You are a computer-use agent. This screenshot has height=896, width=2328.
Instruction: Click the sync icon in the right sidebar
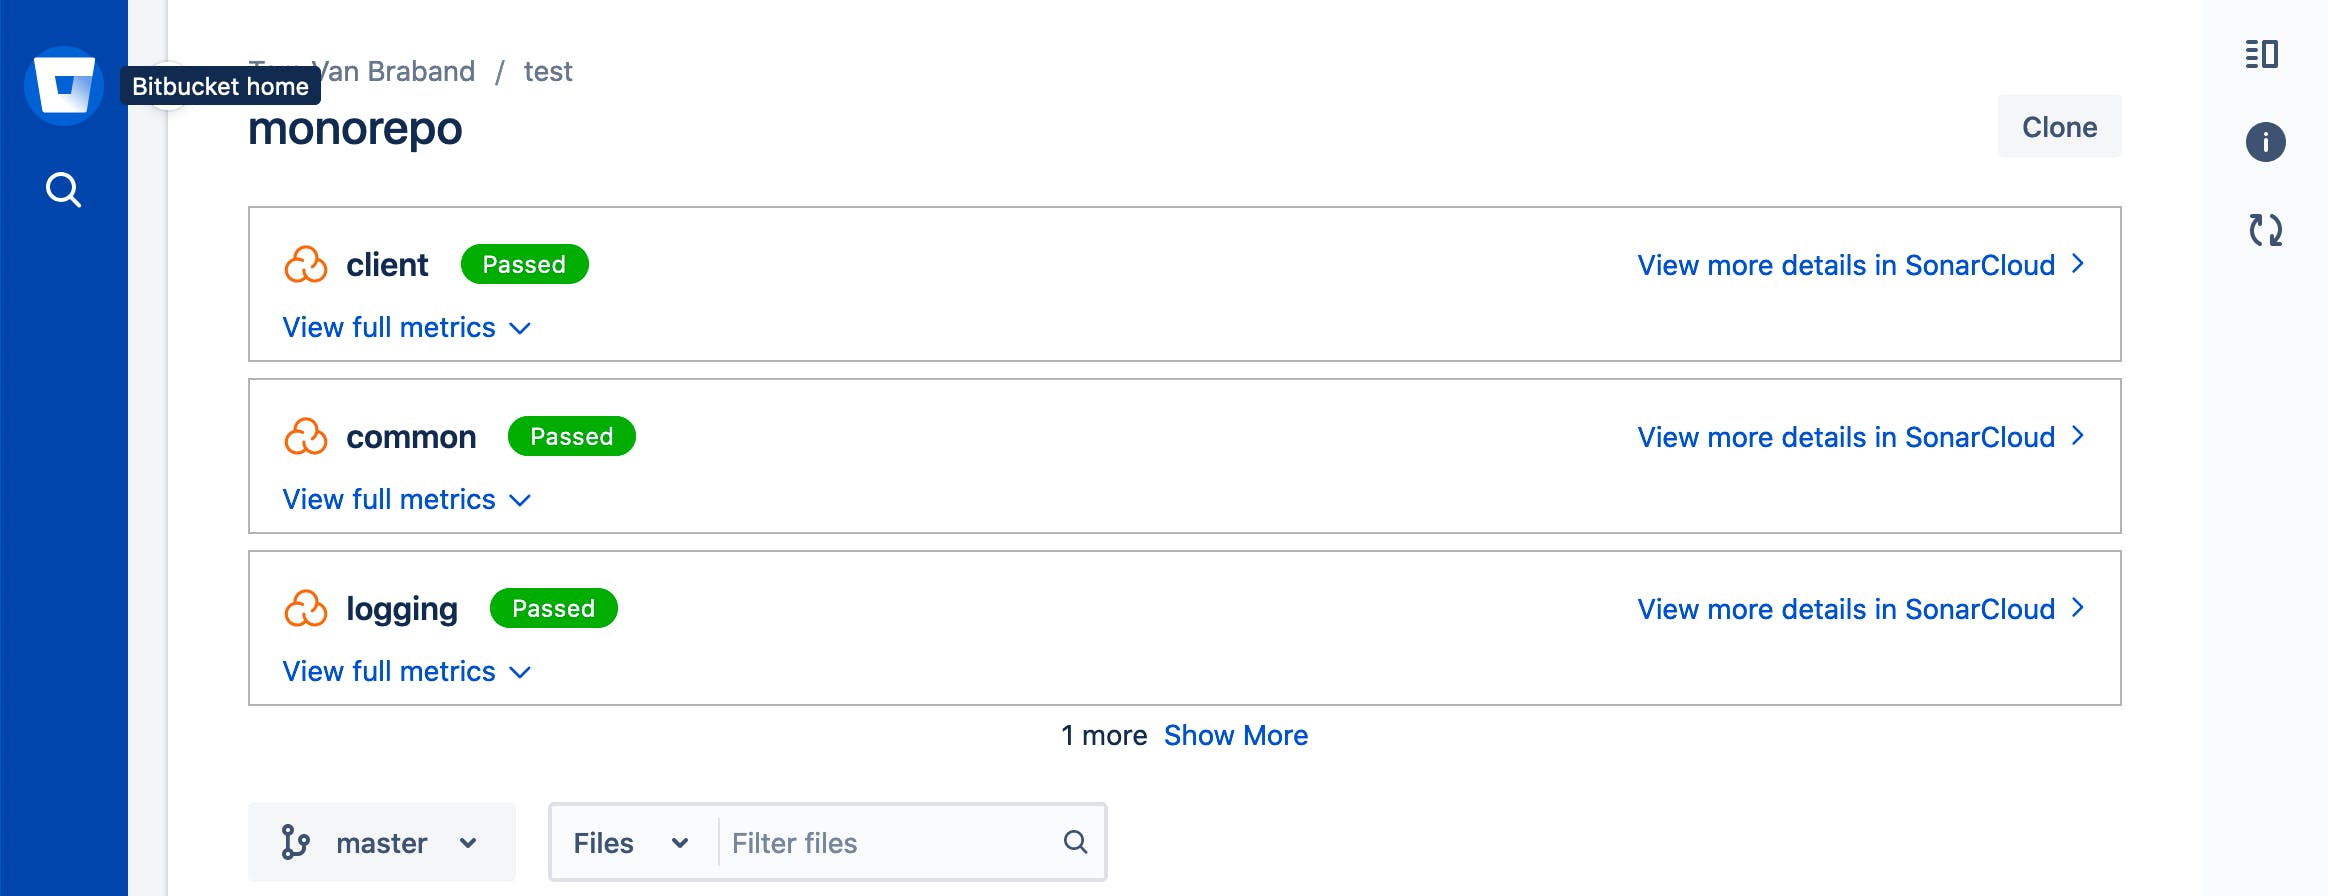2266,229
